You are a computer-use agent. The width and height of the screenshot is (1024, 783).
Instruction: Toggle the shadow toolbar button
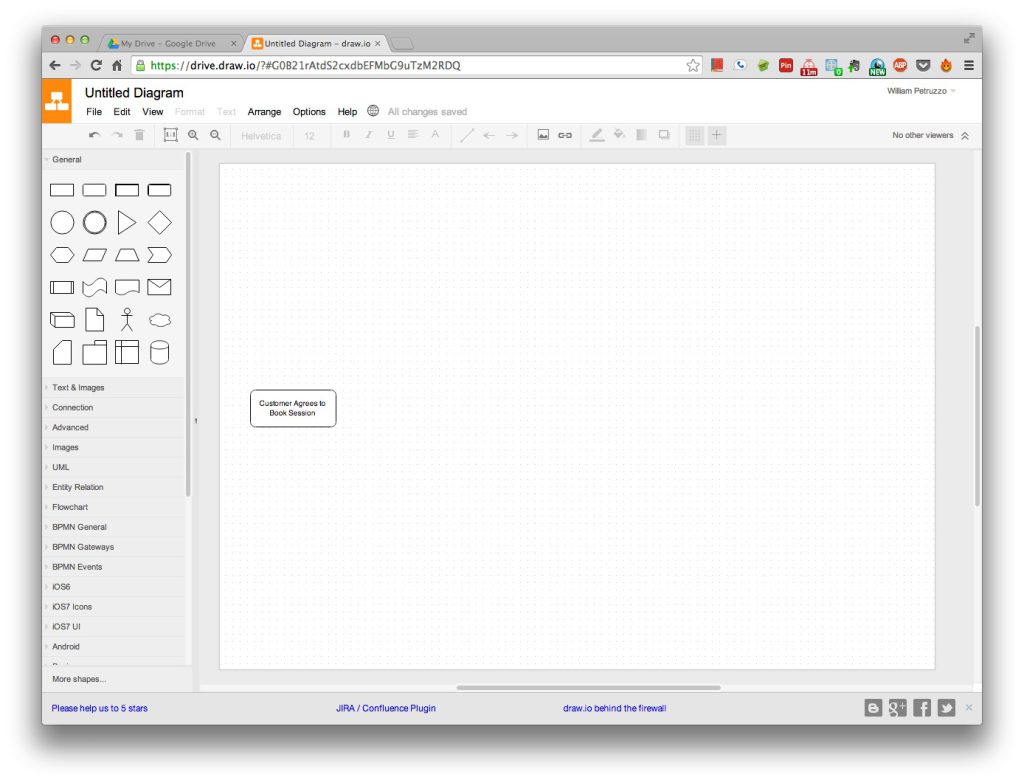664,135
